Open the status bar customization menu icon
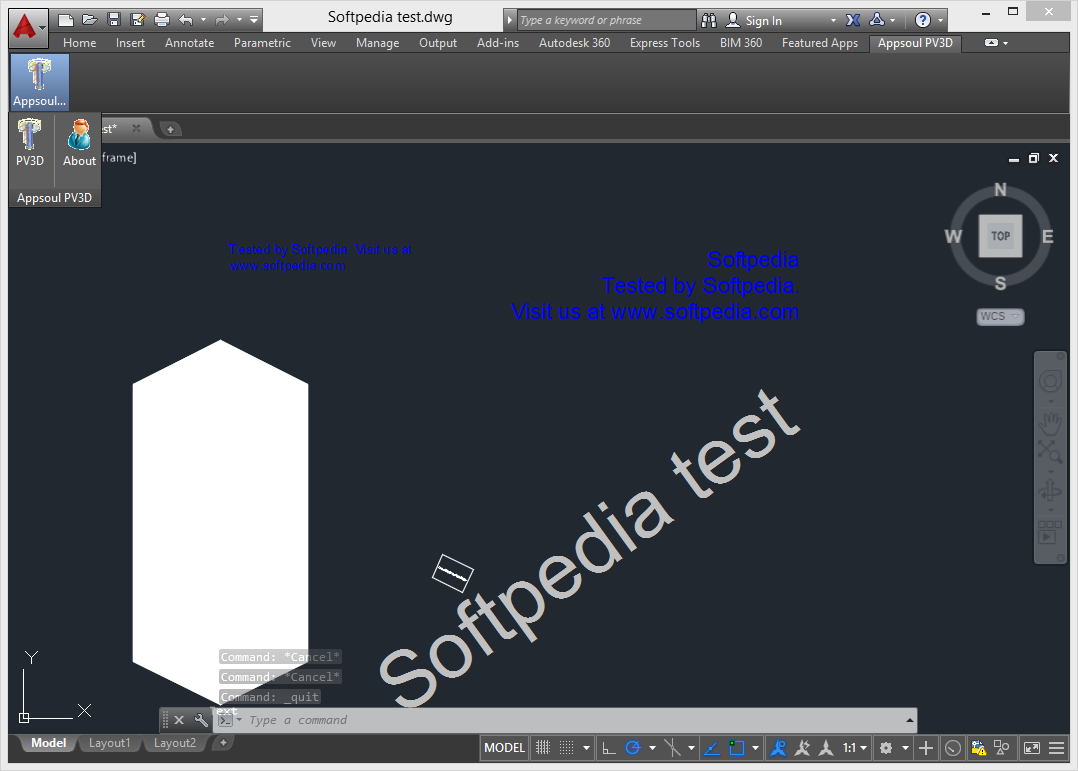Viewport: 1078px width, 771px height. pyautogui.click(x=1057, y=748)
